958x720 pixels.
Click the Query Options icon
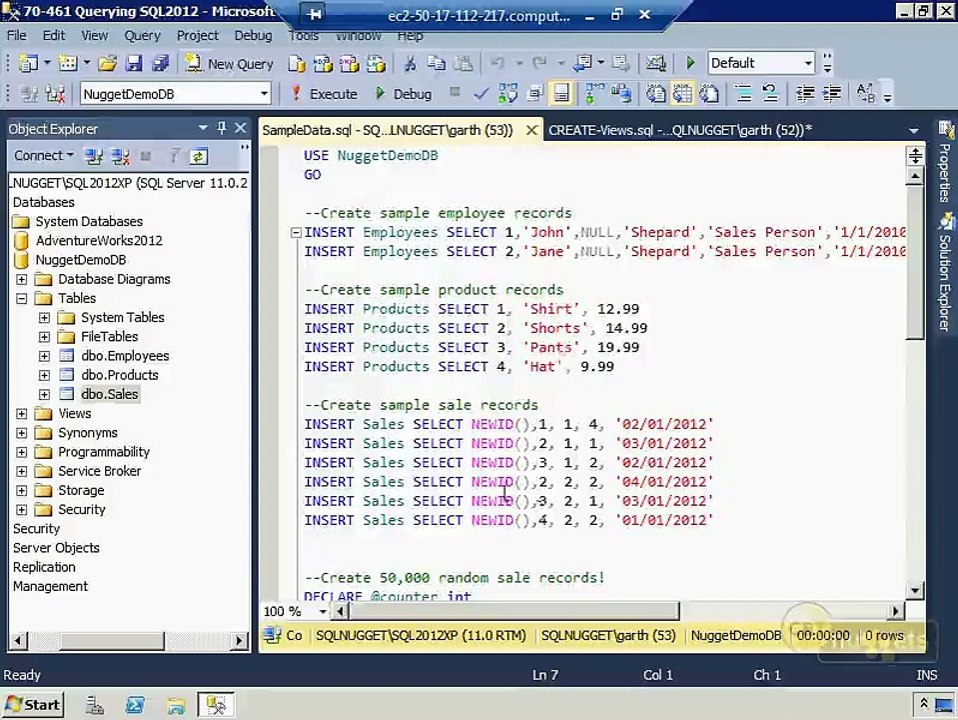coord(535,94)
